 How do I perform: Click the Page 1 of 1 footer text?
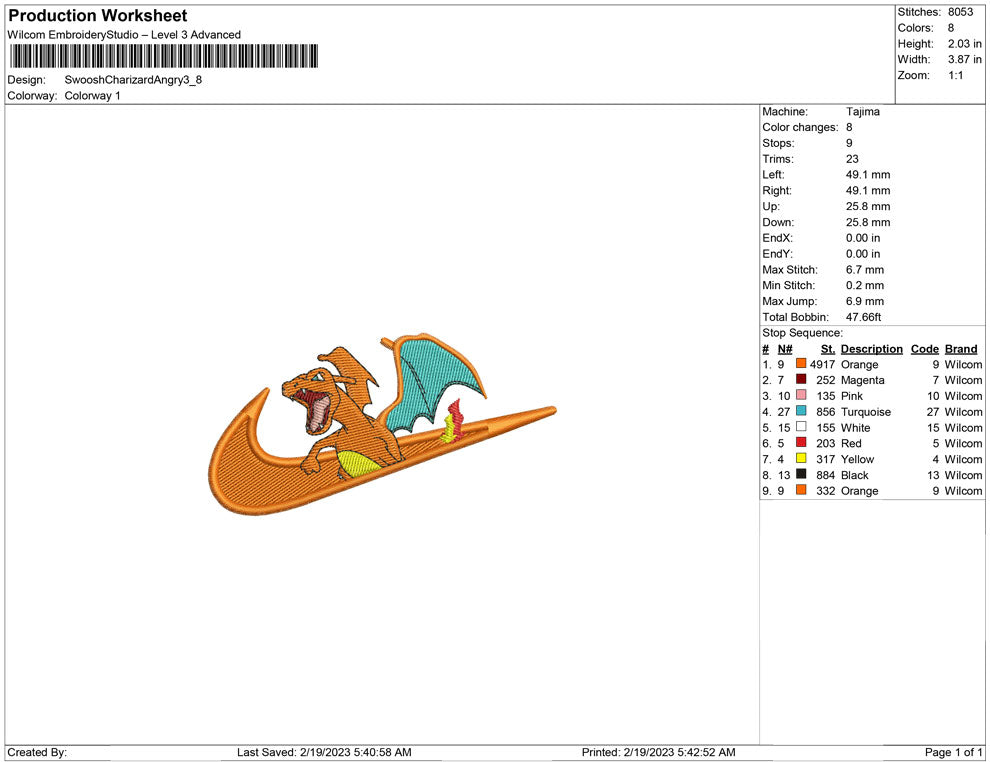[954, 752]
